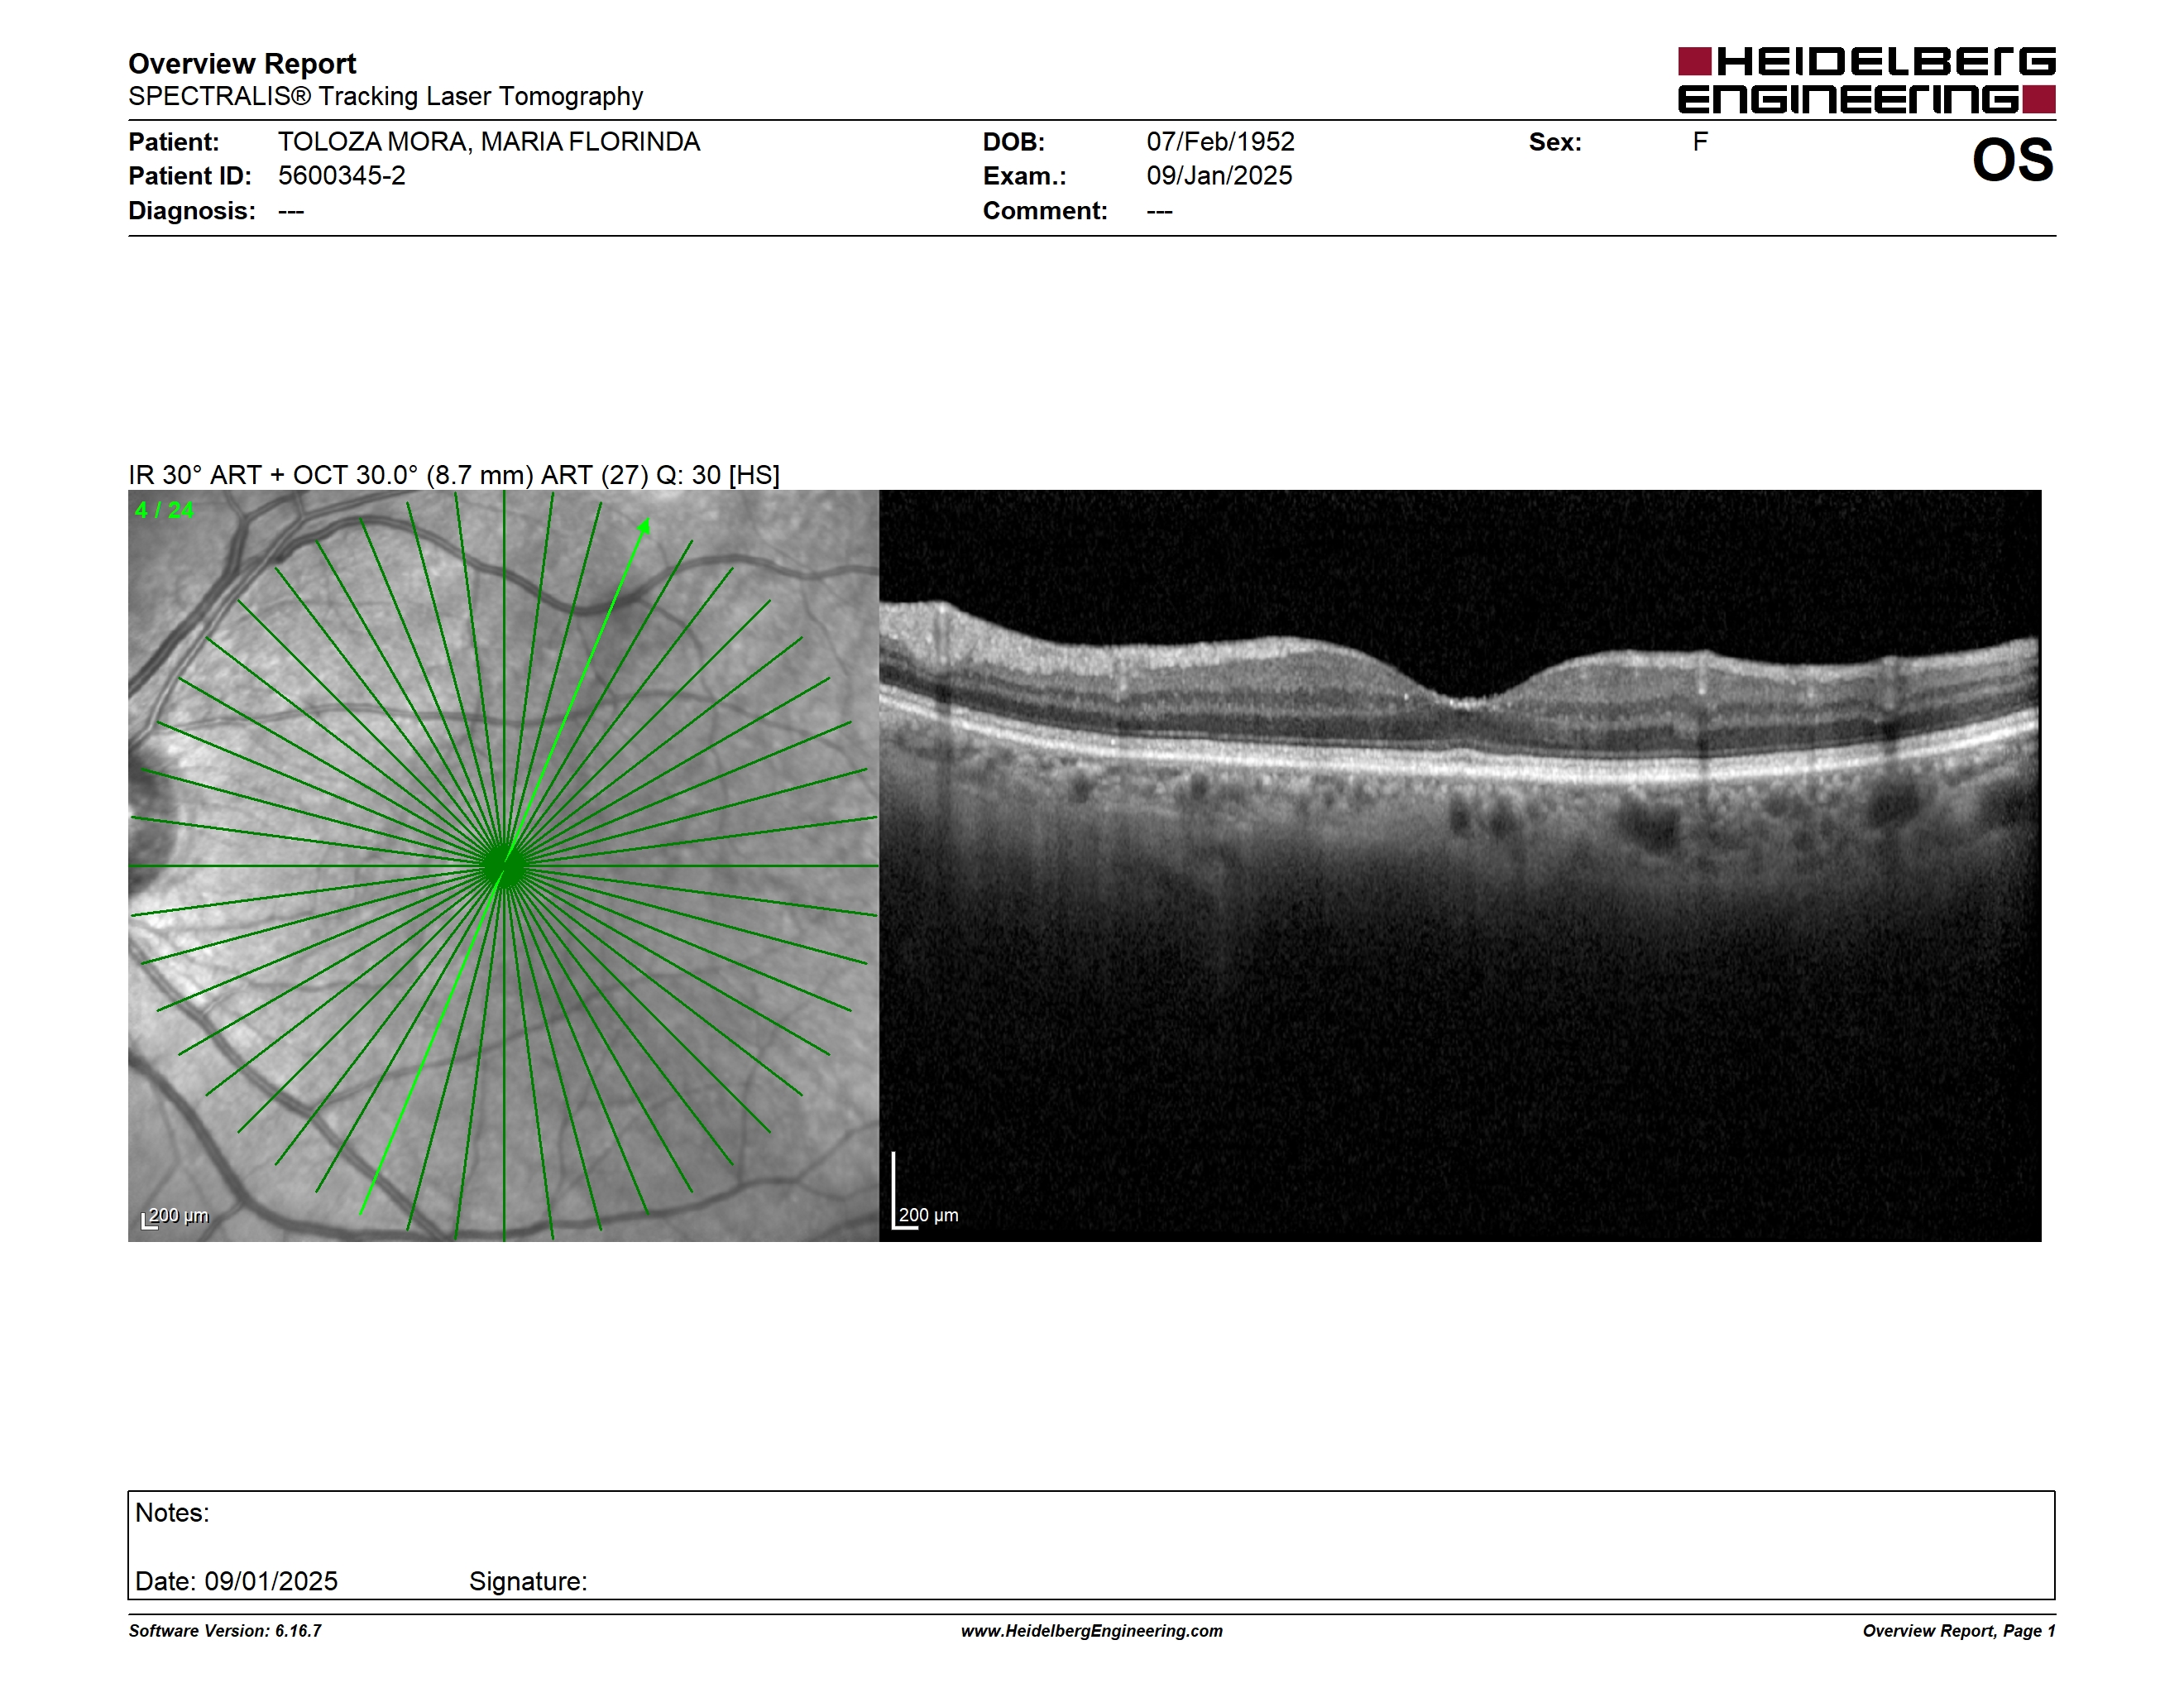Click the "IR 30° ART + OCT 30.0°" scan caption
Image resolution: width=2184 pixels, height=1688 pixels.
point(454,475)
